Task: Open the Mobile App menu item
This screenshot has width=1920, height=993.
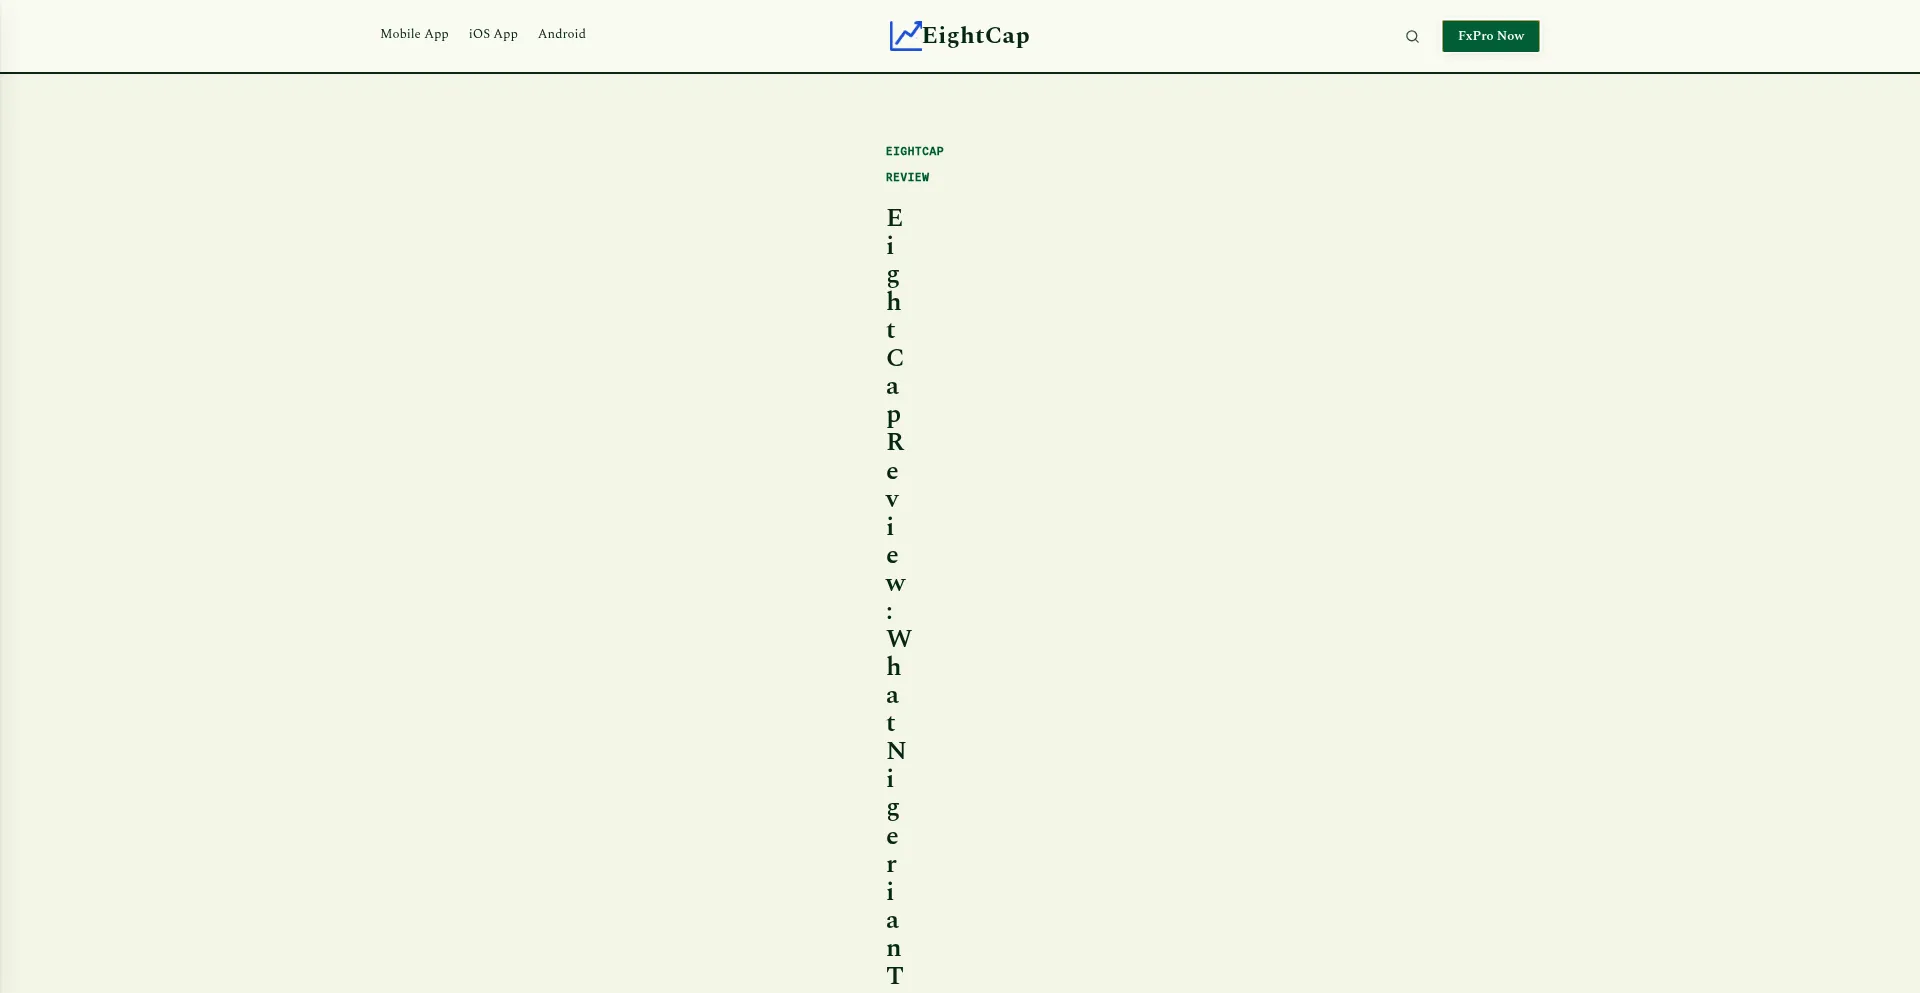Action: [x=414, y=34]
